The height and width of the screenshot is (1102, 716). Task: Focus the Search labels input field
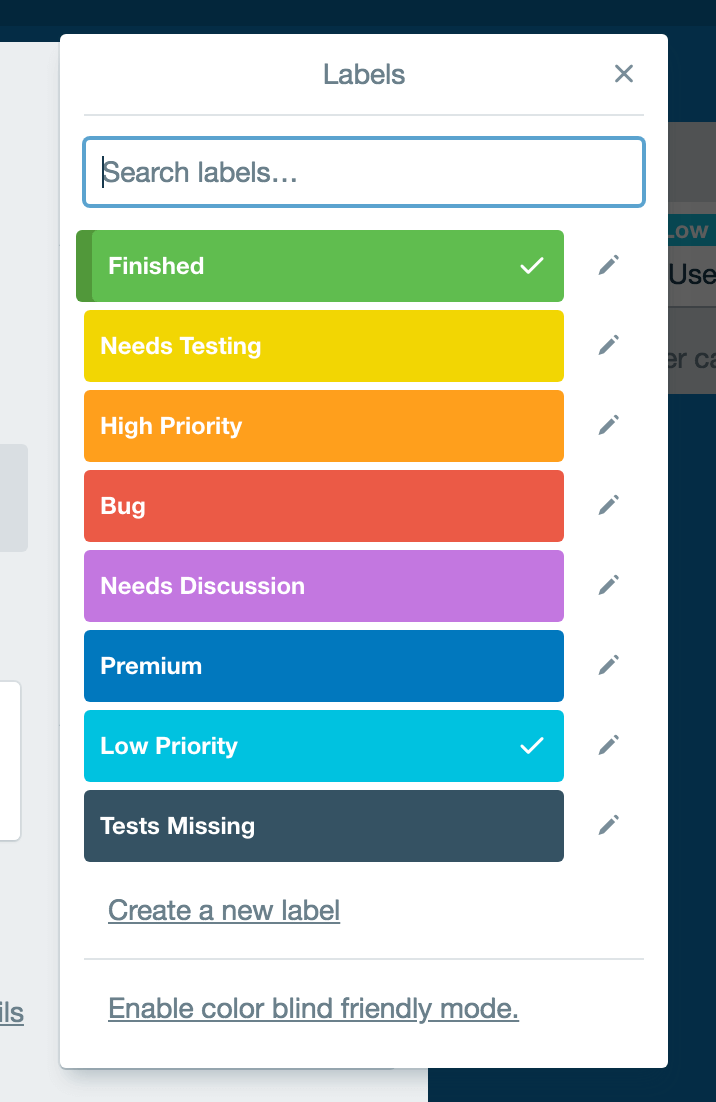[x=364, y=172]
